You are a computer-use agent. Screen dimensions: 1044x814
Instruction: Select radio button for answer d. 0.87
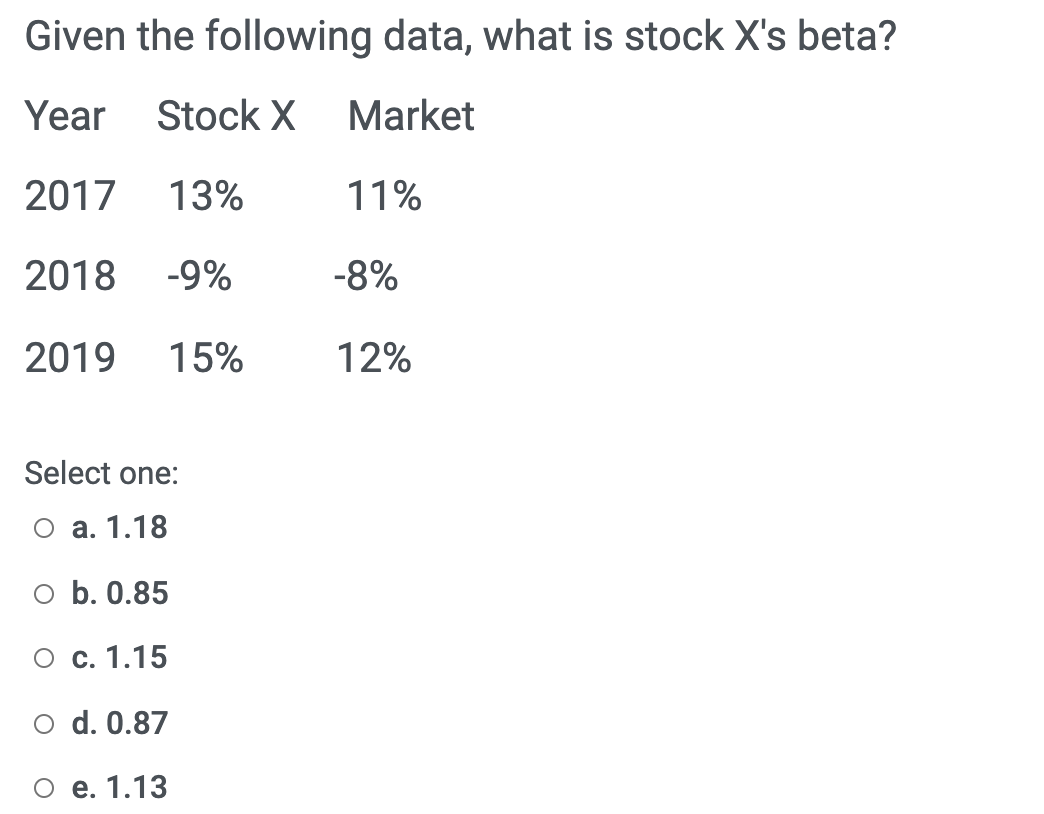[42, 723]
